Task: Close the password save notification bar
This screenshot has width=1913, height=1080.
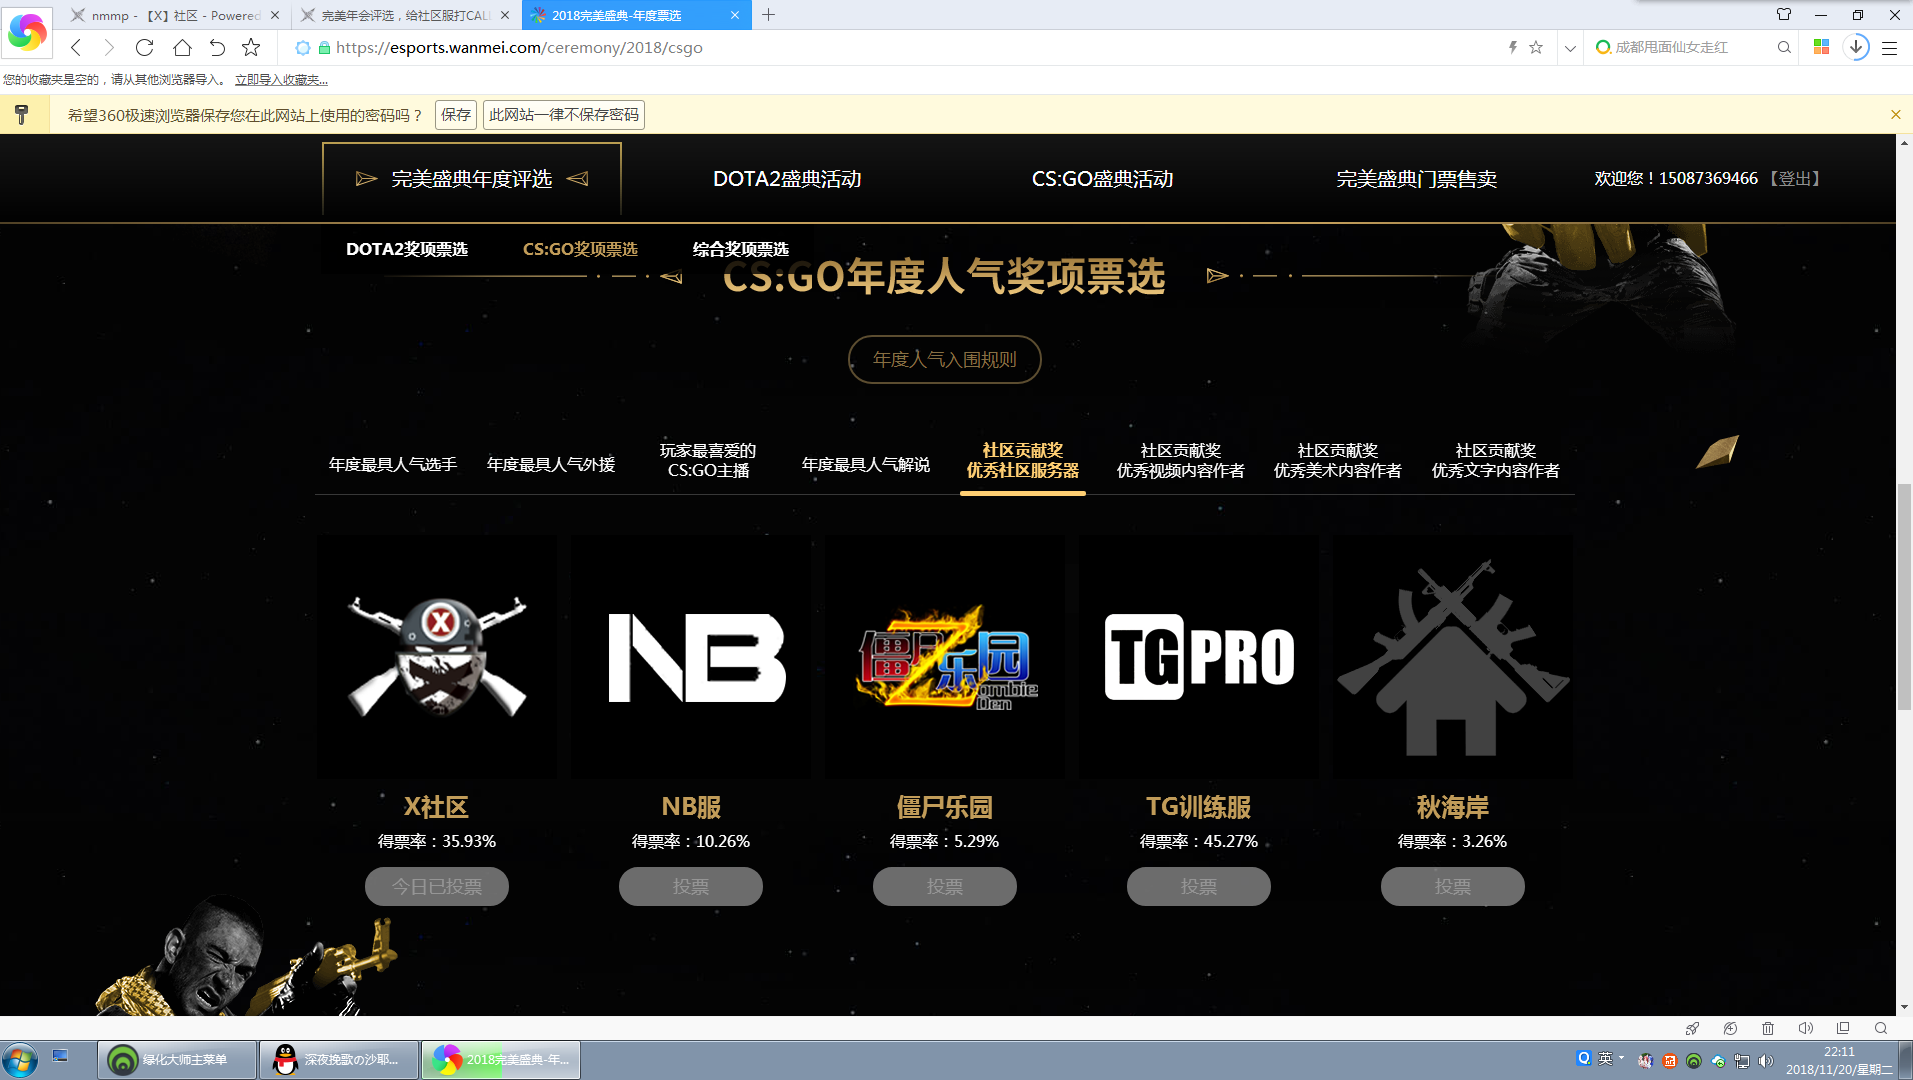Action: coord(1895,115)
